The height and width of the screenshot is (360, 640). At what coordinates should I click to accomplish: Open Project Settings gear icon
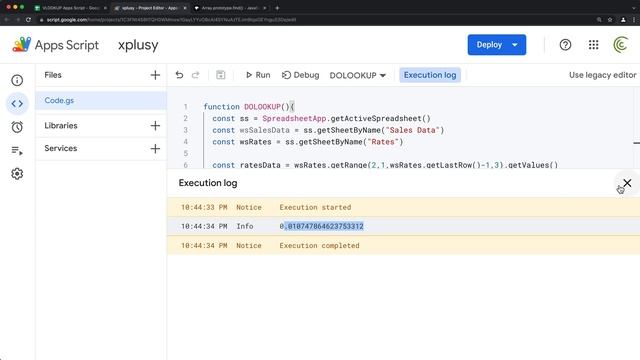[17, 174]
